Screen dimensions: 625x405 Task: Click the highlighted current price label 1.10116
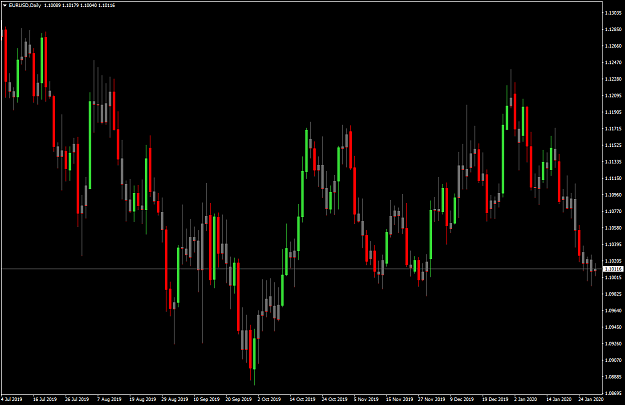point(613,269)
